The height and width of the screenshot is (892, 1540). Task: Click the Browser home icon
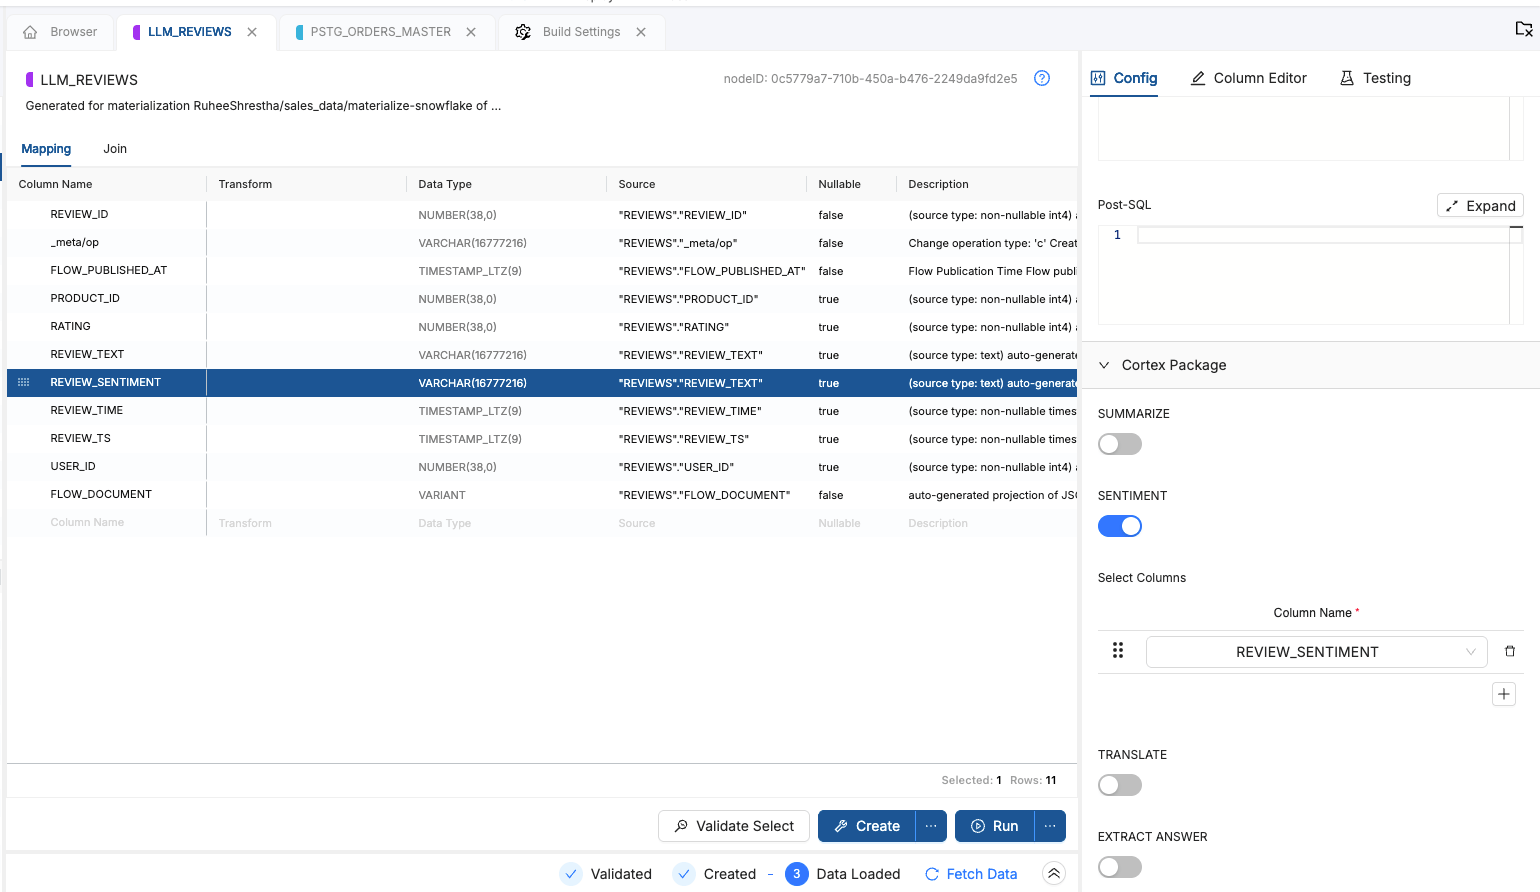29,31
